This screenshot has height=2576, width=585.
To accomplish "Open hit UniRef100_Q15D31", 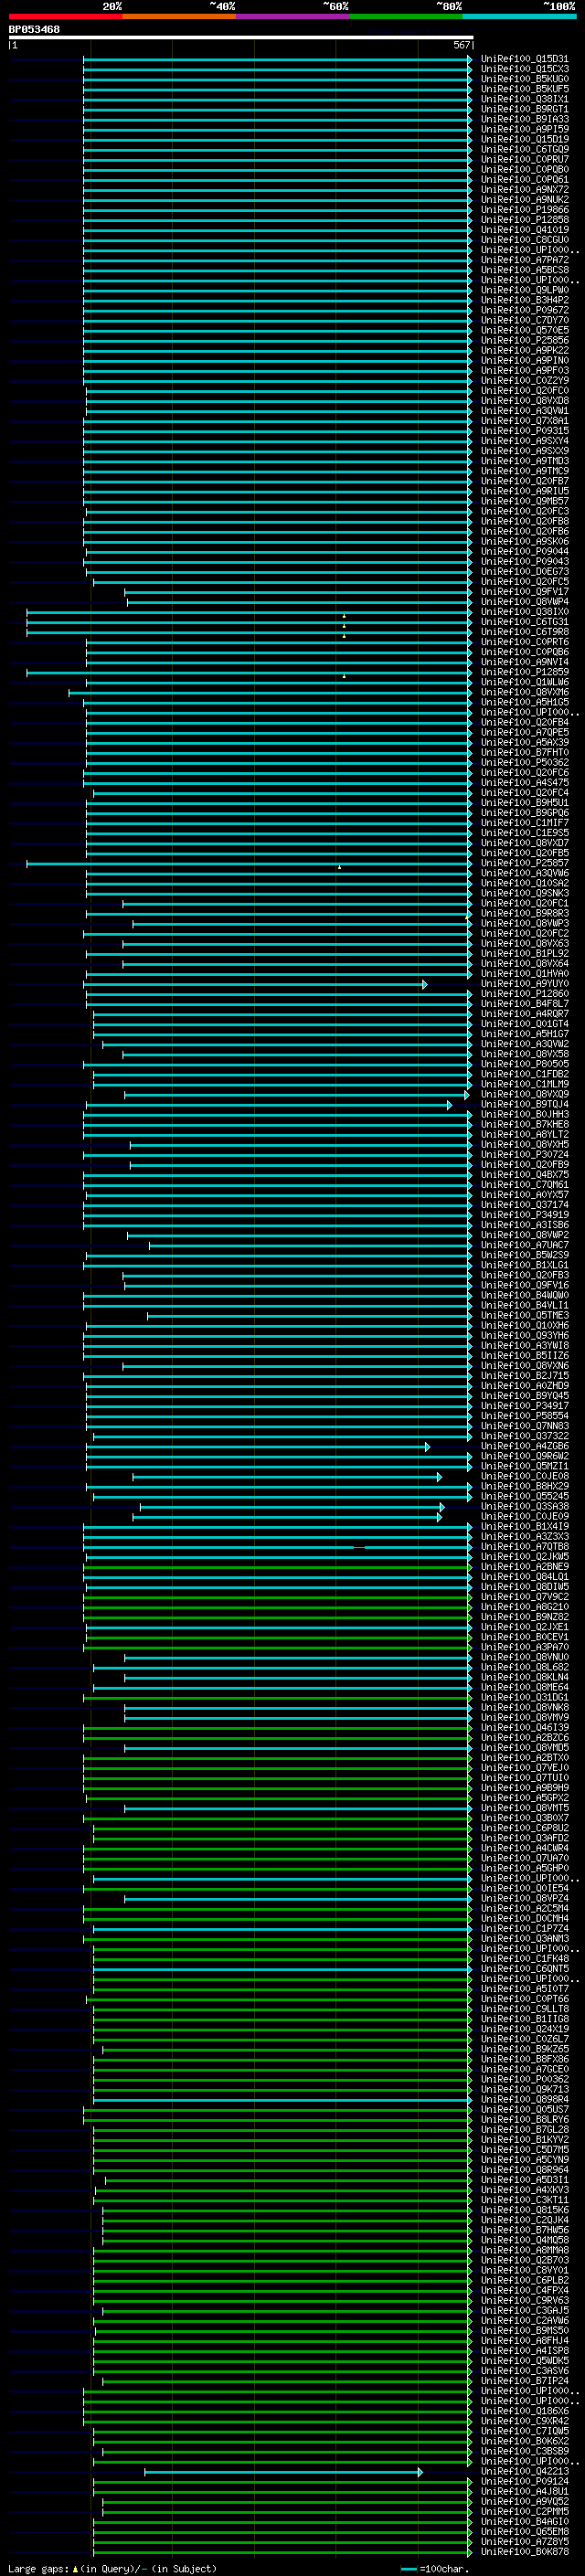I will click(x=524, y=59).
